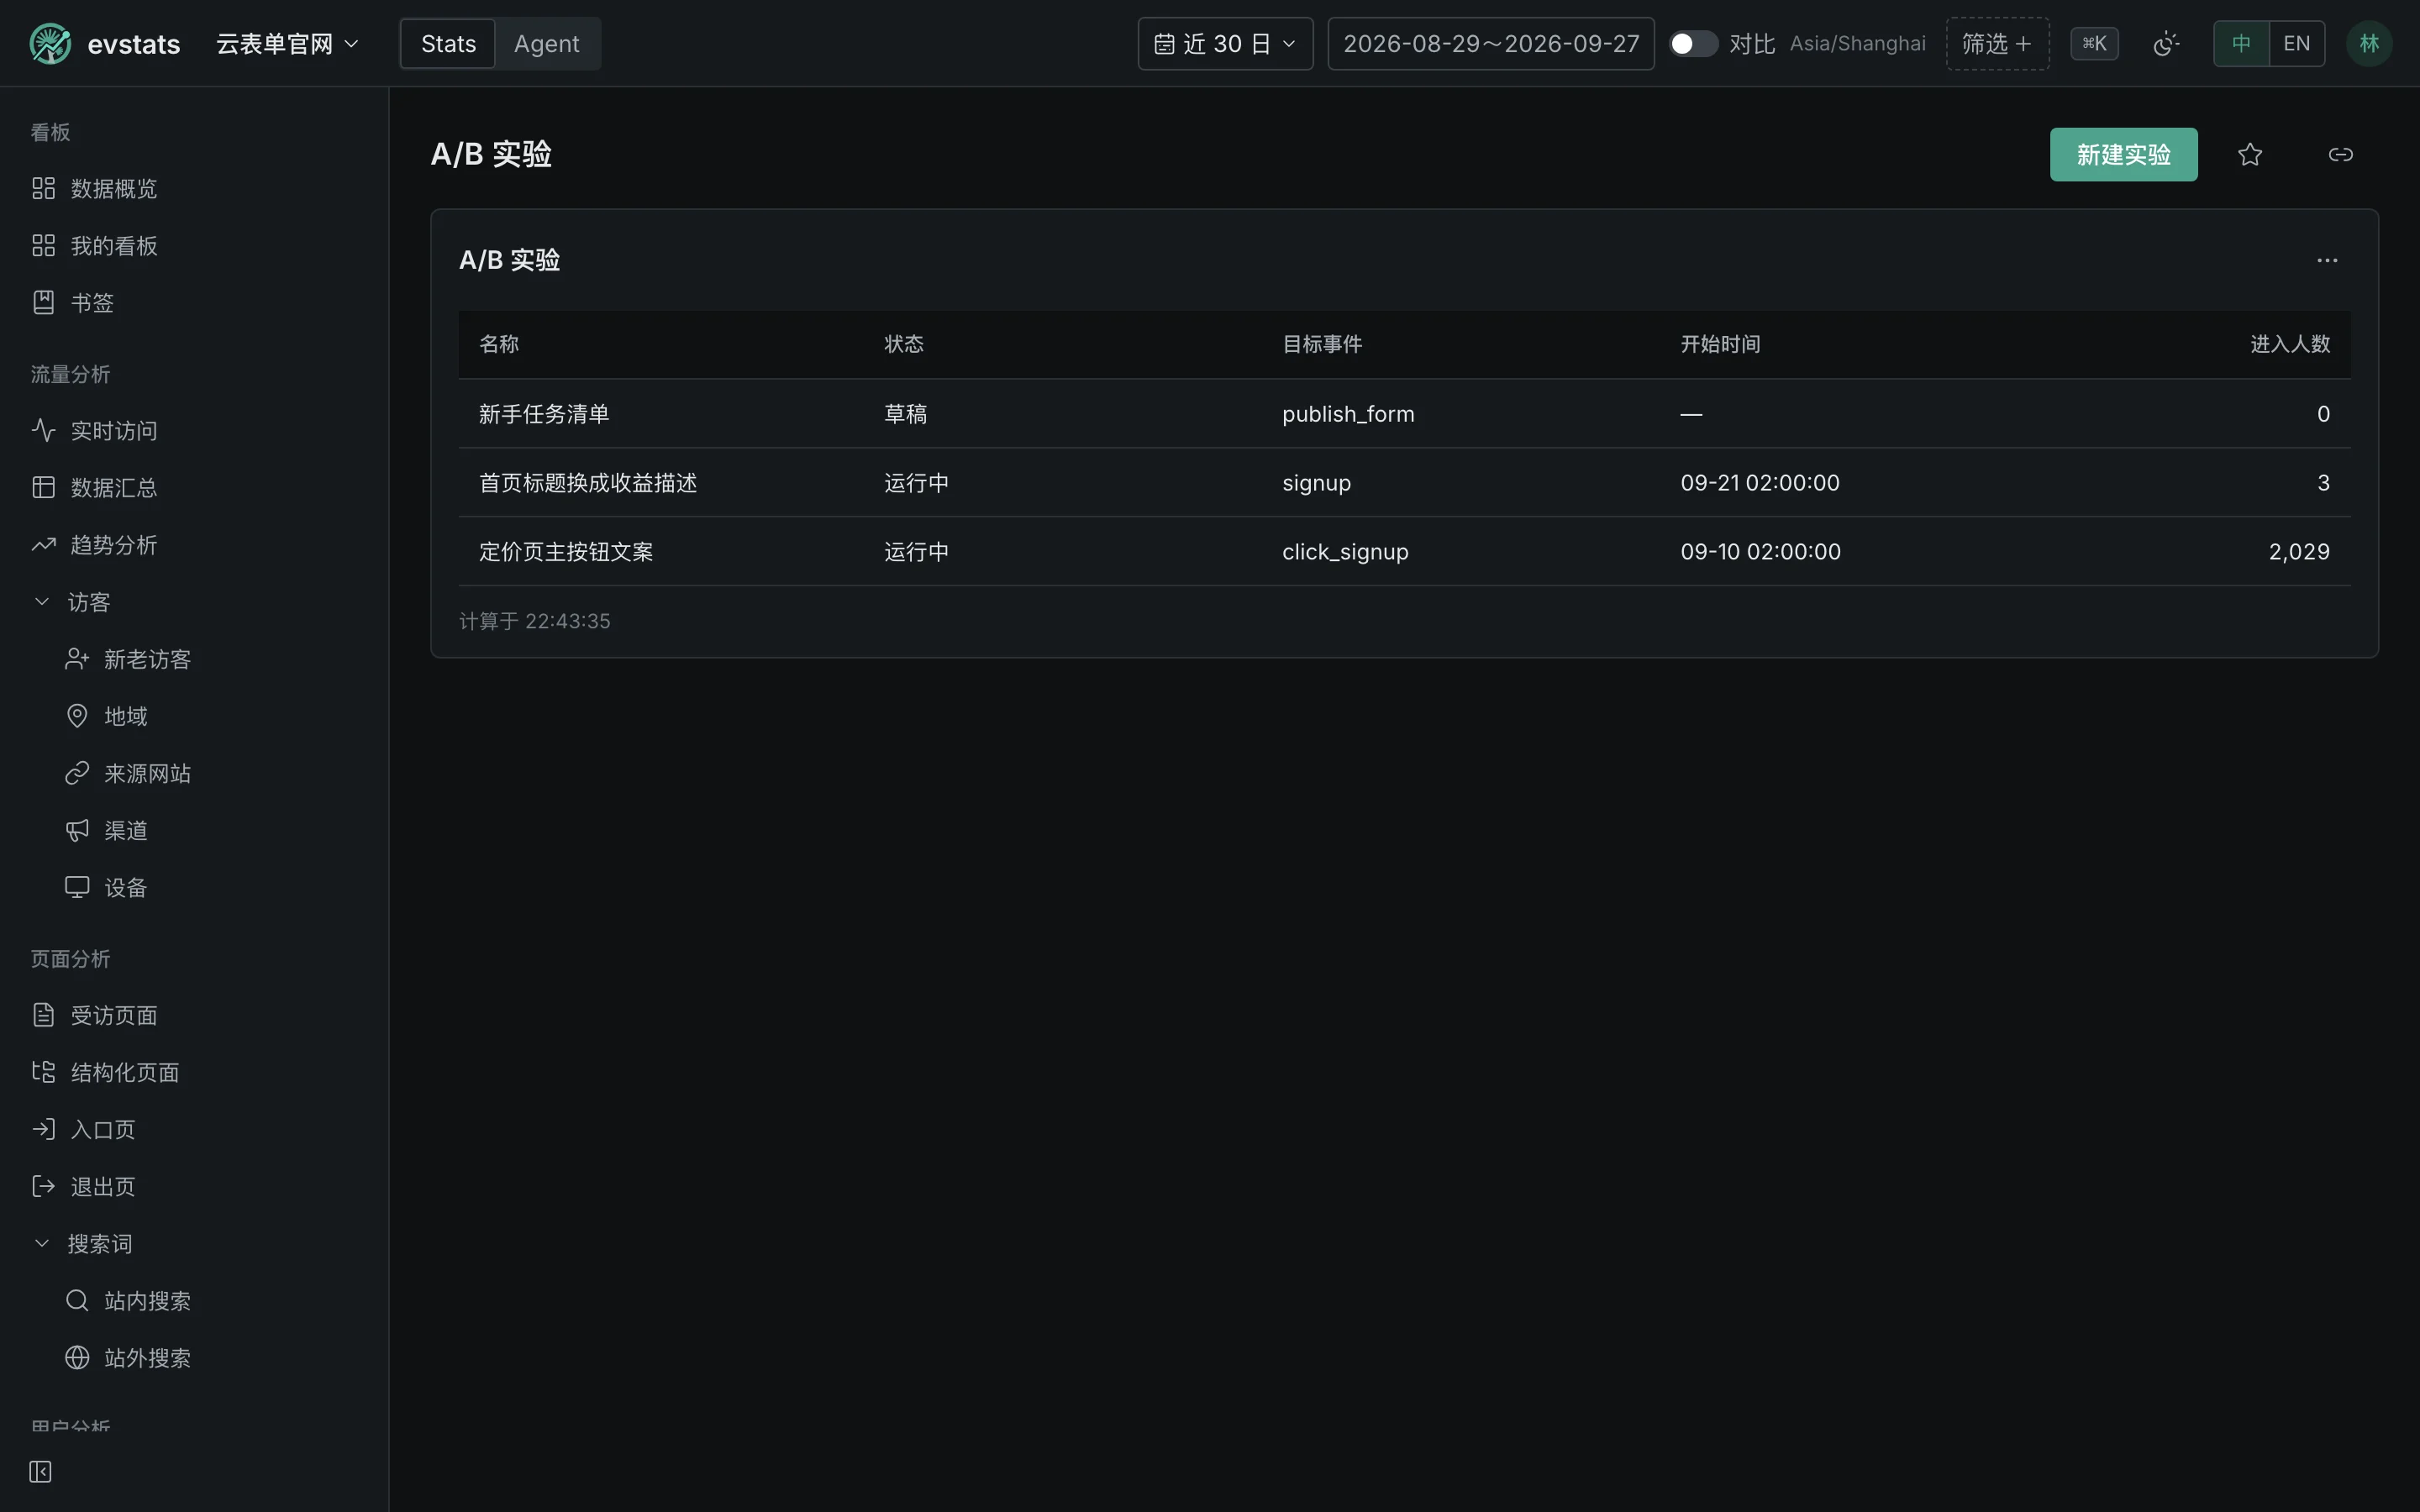2420x1512 pixels.
Task: Open 站内搜索 site search
Action: pos(211,1301)
